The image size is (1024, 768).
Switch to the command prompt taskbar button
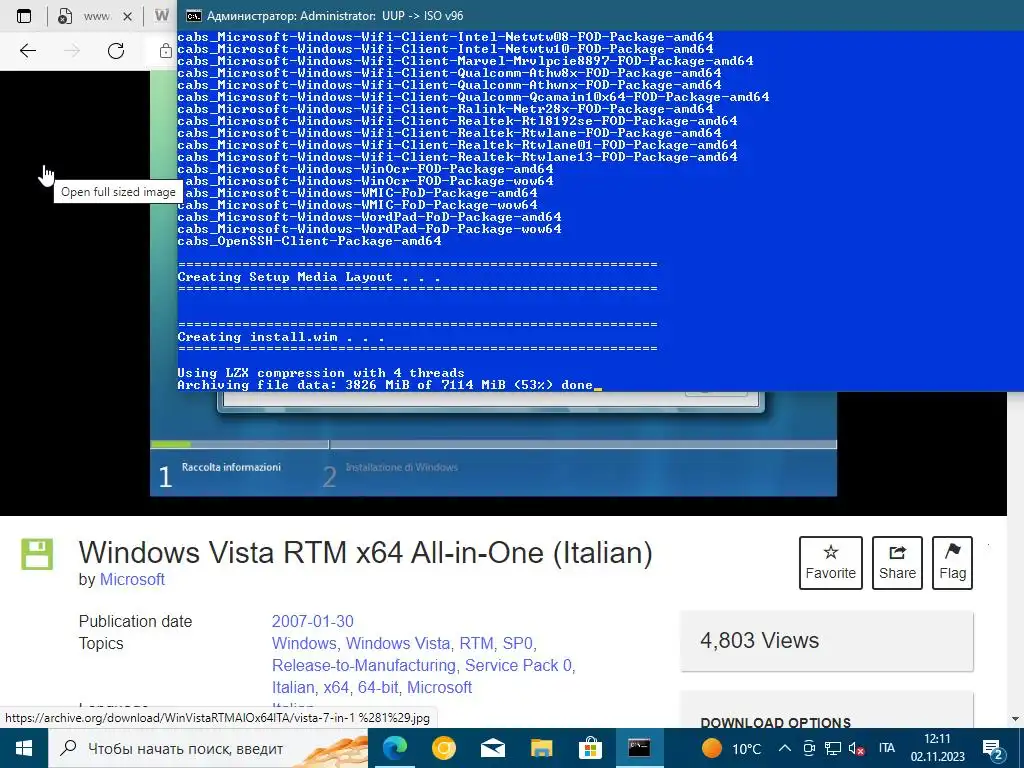pos(639,748)
